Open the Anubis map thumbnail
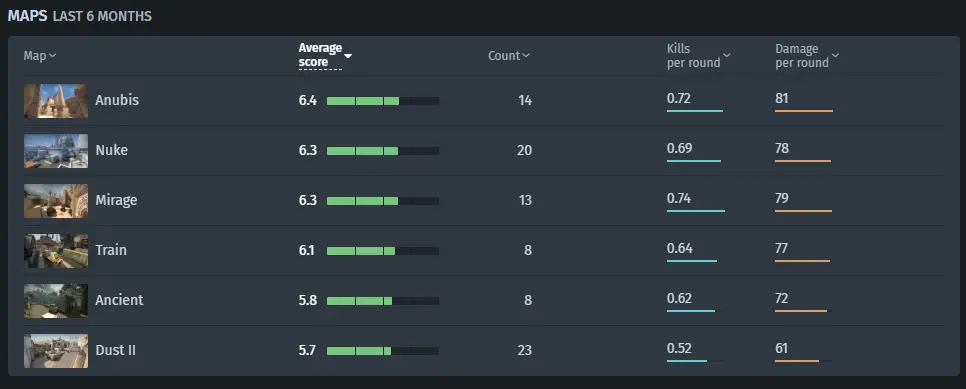The width and height of the screenshot is (966, 389). 56,101
